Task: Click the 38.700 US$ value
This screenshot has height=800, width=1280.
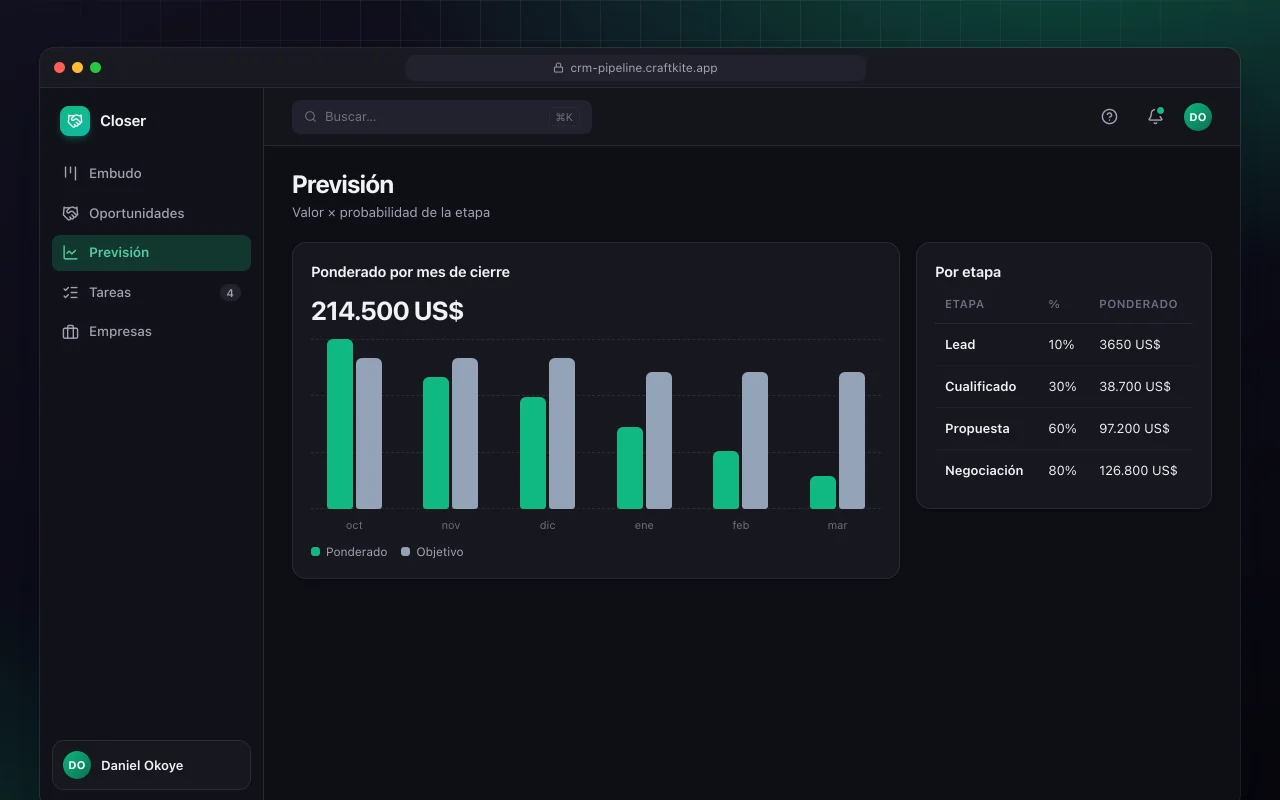Action: 1135,386
